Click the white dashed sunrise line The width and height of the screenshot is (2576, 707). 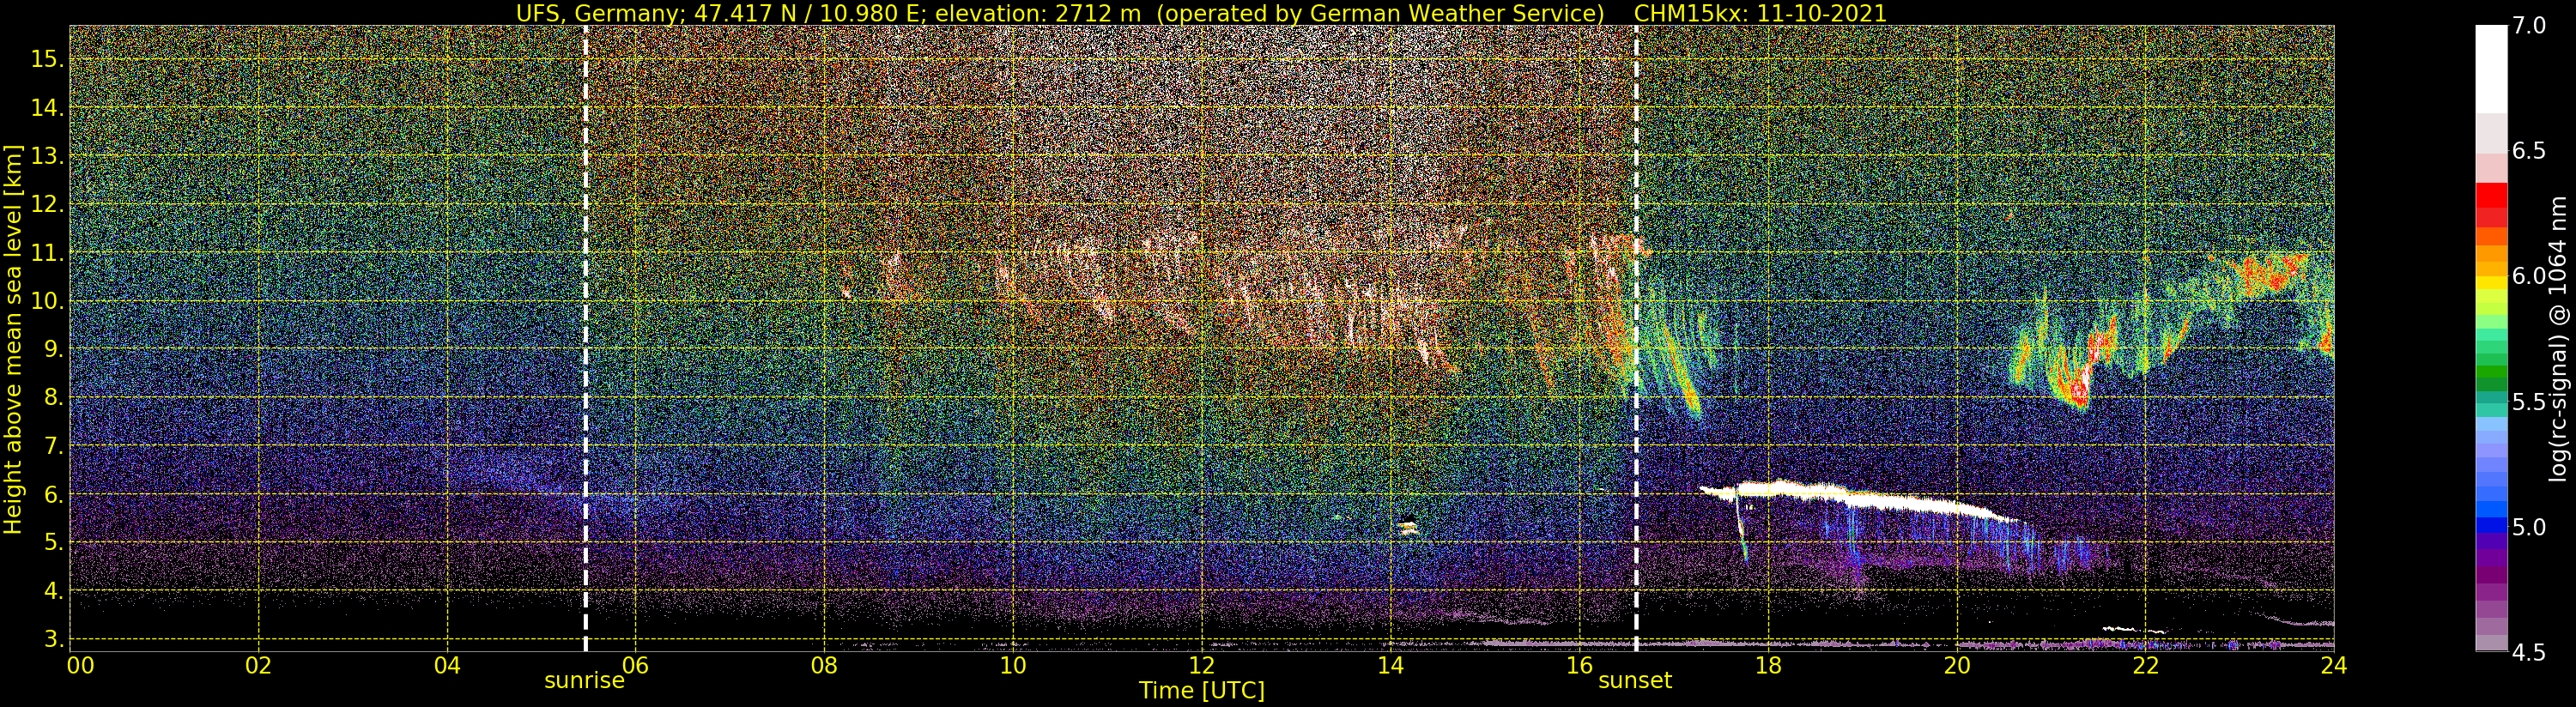pyautogui.click(x=585, y=340)
